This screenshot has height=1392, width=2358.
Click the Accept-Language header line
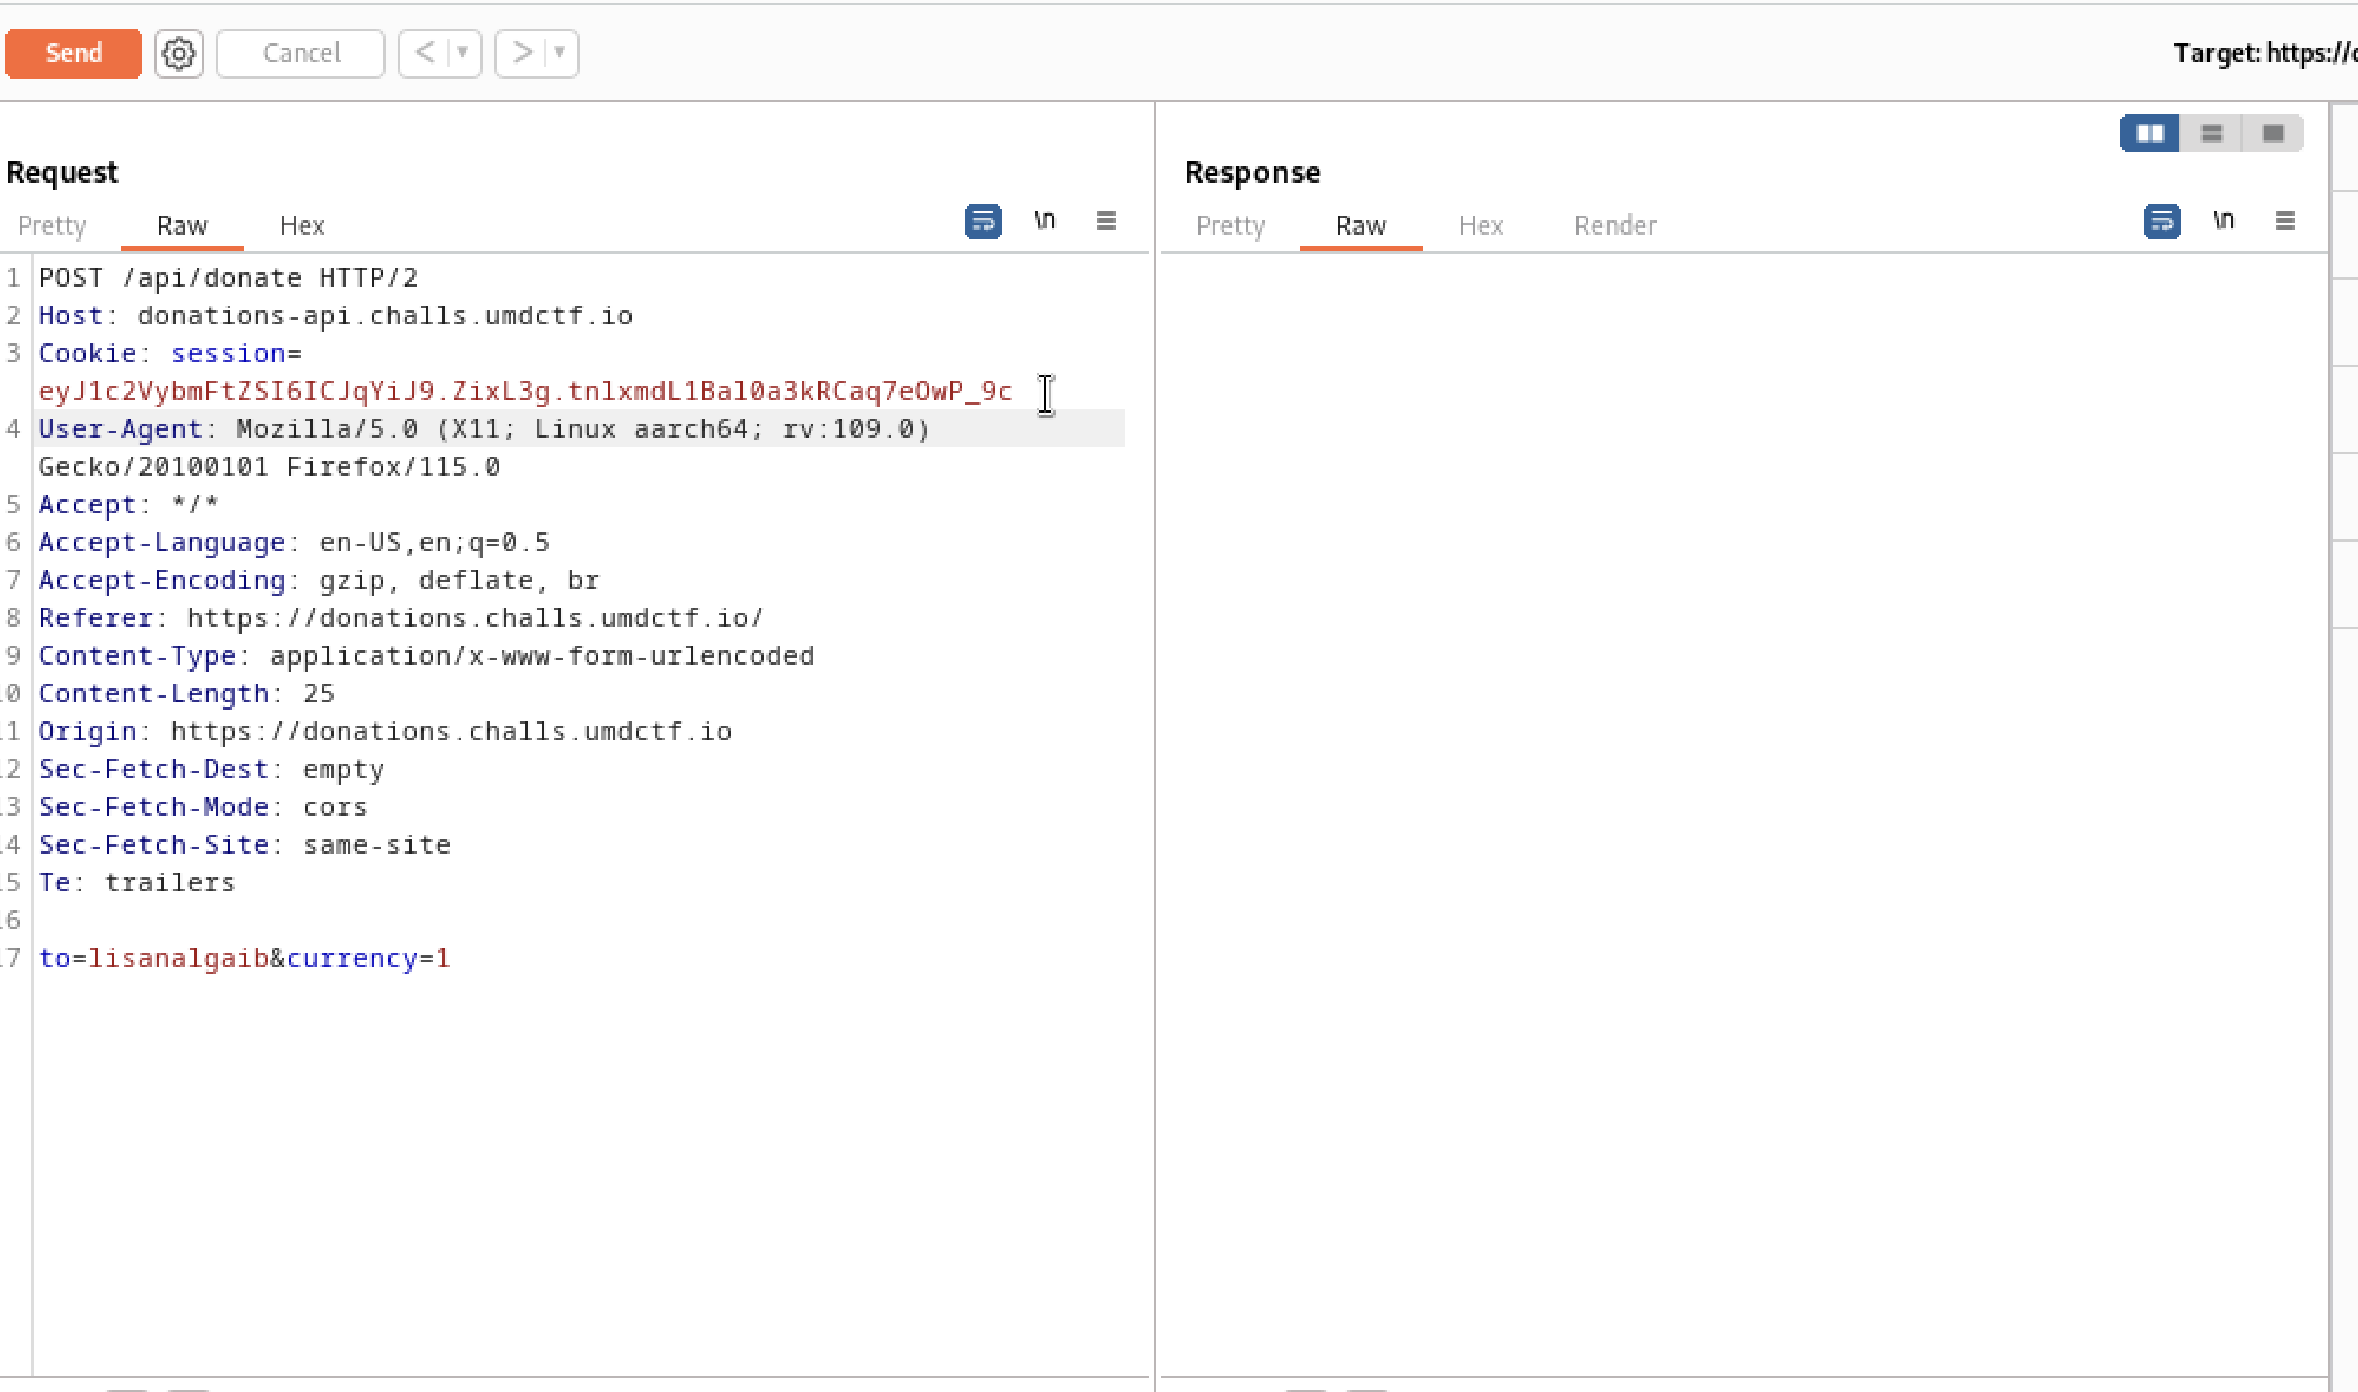click(x=294, y=543)
